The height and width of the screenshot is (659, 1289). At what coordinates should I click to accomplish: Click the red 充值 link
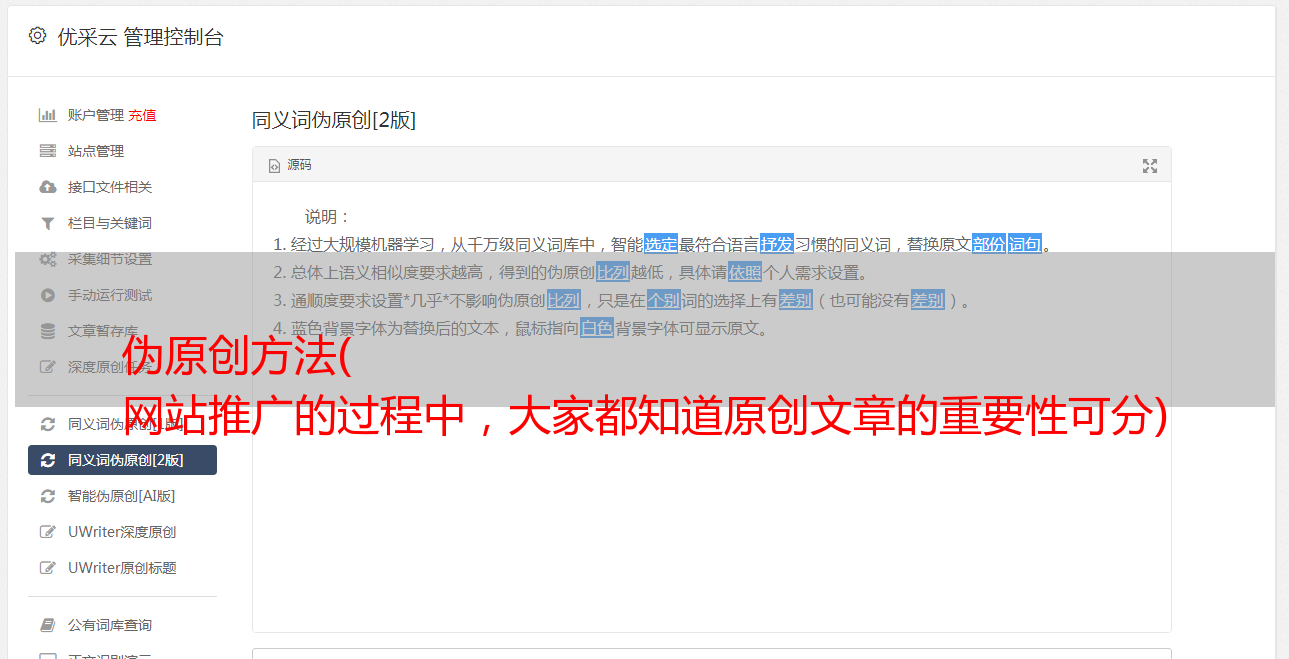point(142,115)
